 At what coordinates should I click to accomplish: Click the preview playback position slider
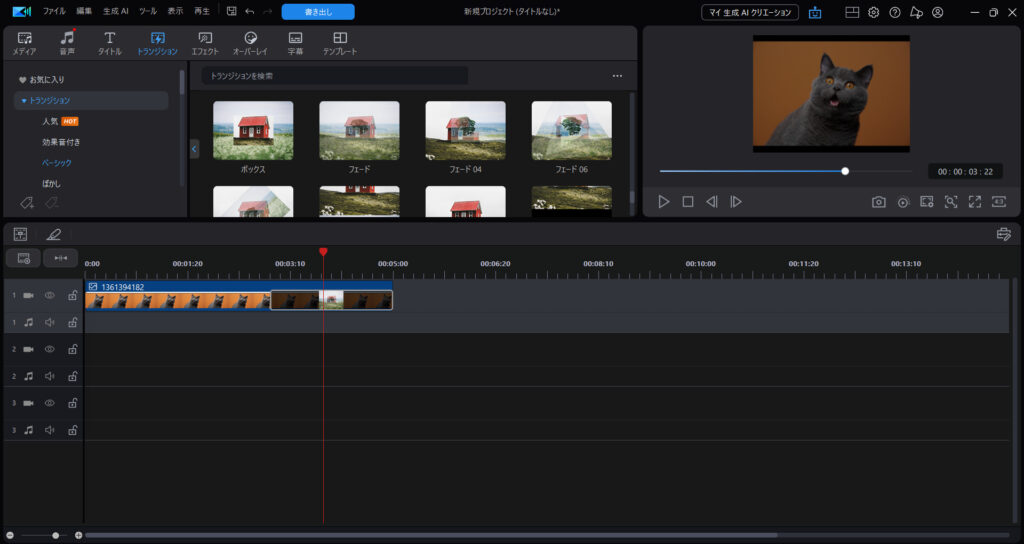pyautogui.click(x=845, y=171)
